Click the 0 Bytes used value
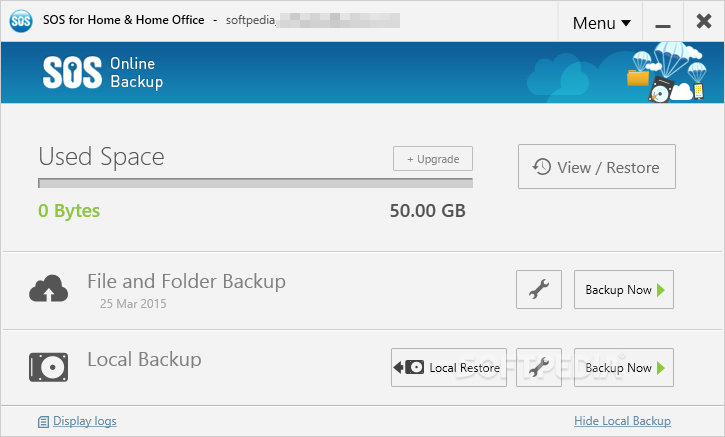The image size is (725, 437). click(x=69, y=211)
